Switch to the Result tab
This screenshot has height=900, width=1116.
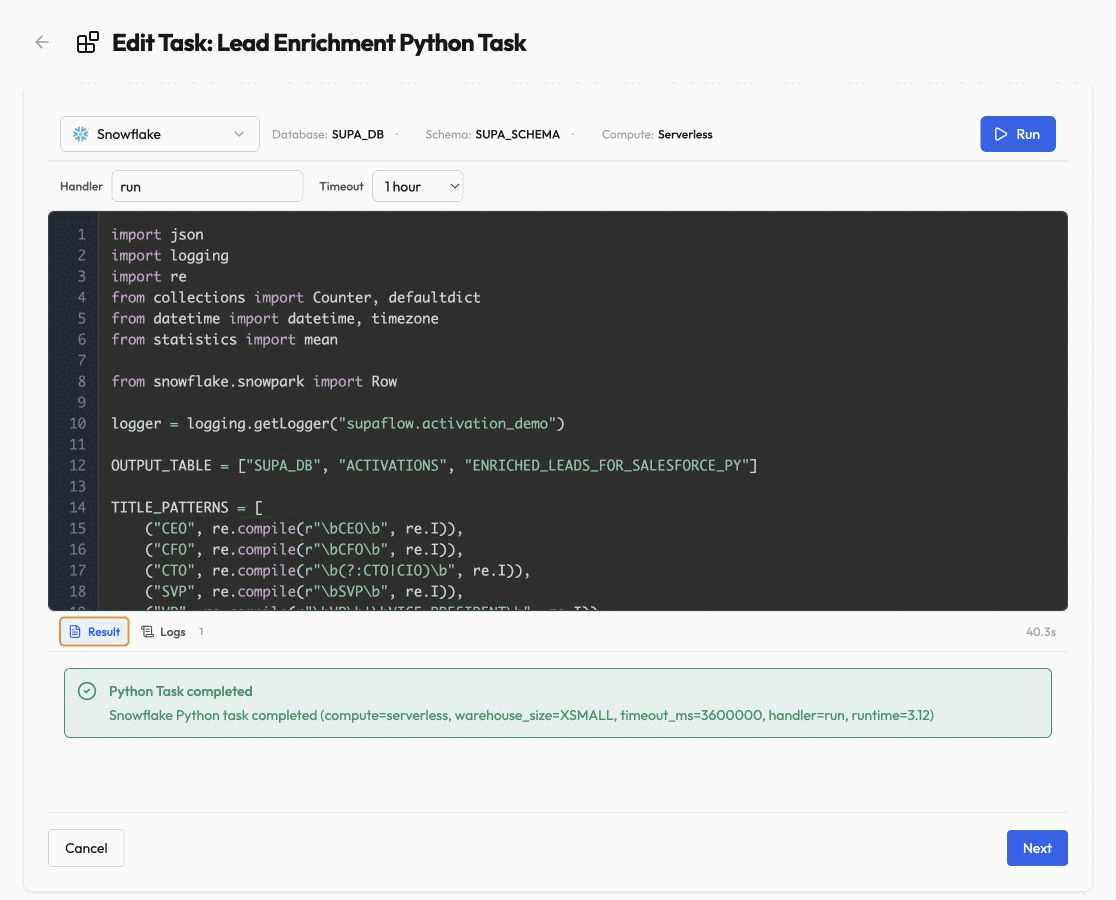pos(94,632)
